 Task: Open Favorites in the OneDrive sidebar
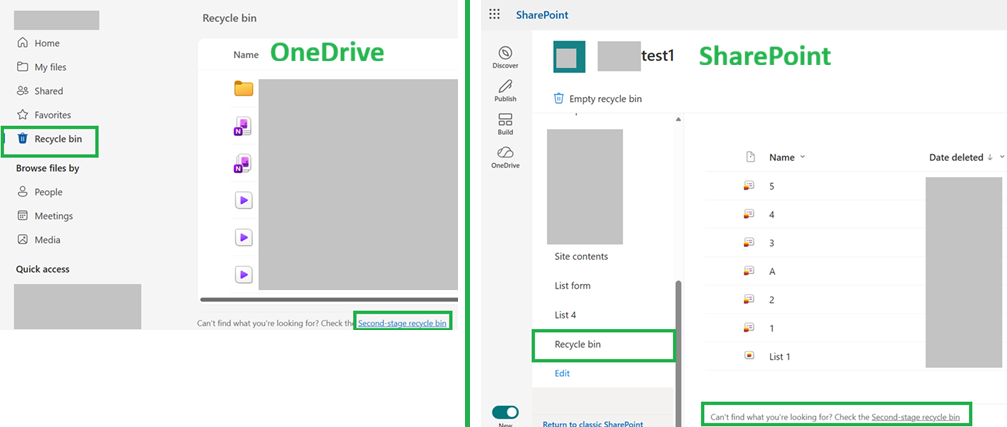tap(44, 115)
